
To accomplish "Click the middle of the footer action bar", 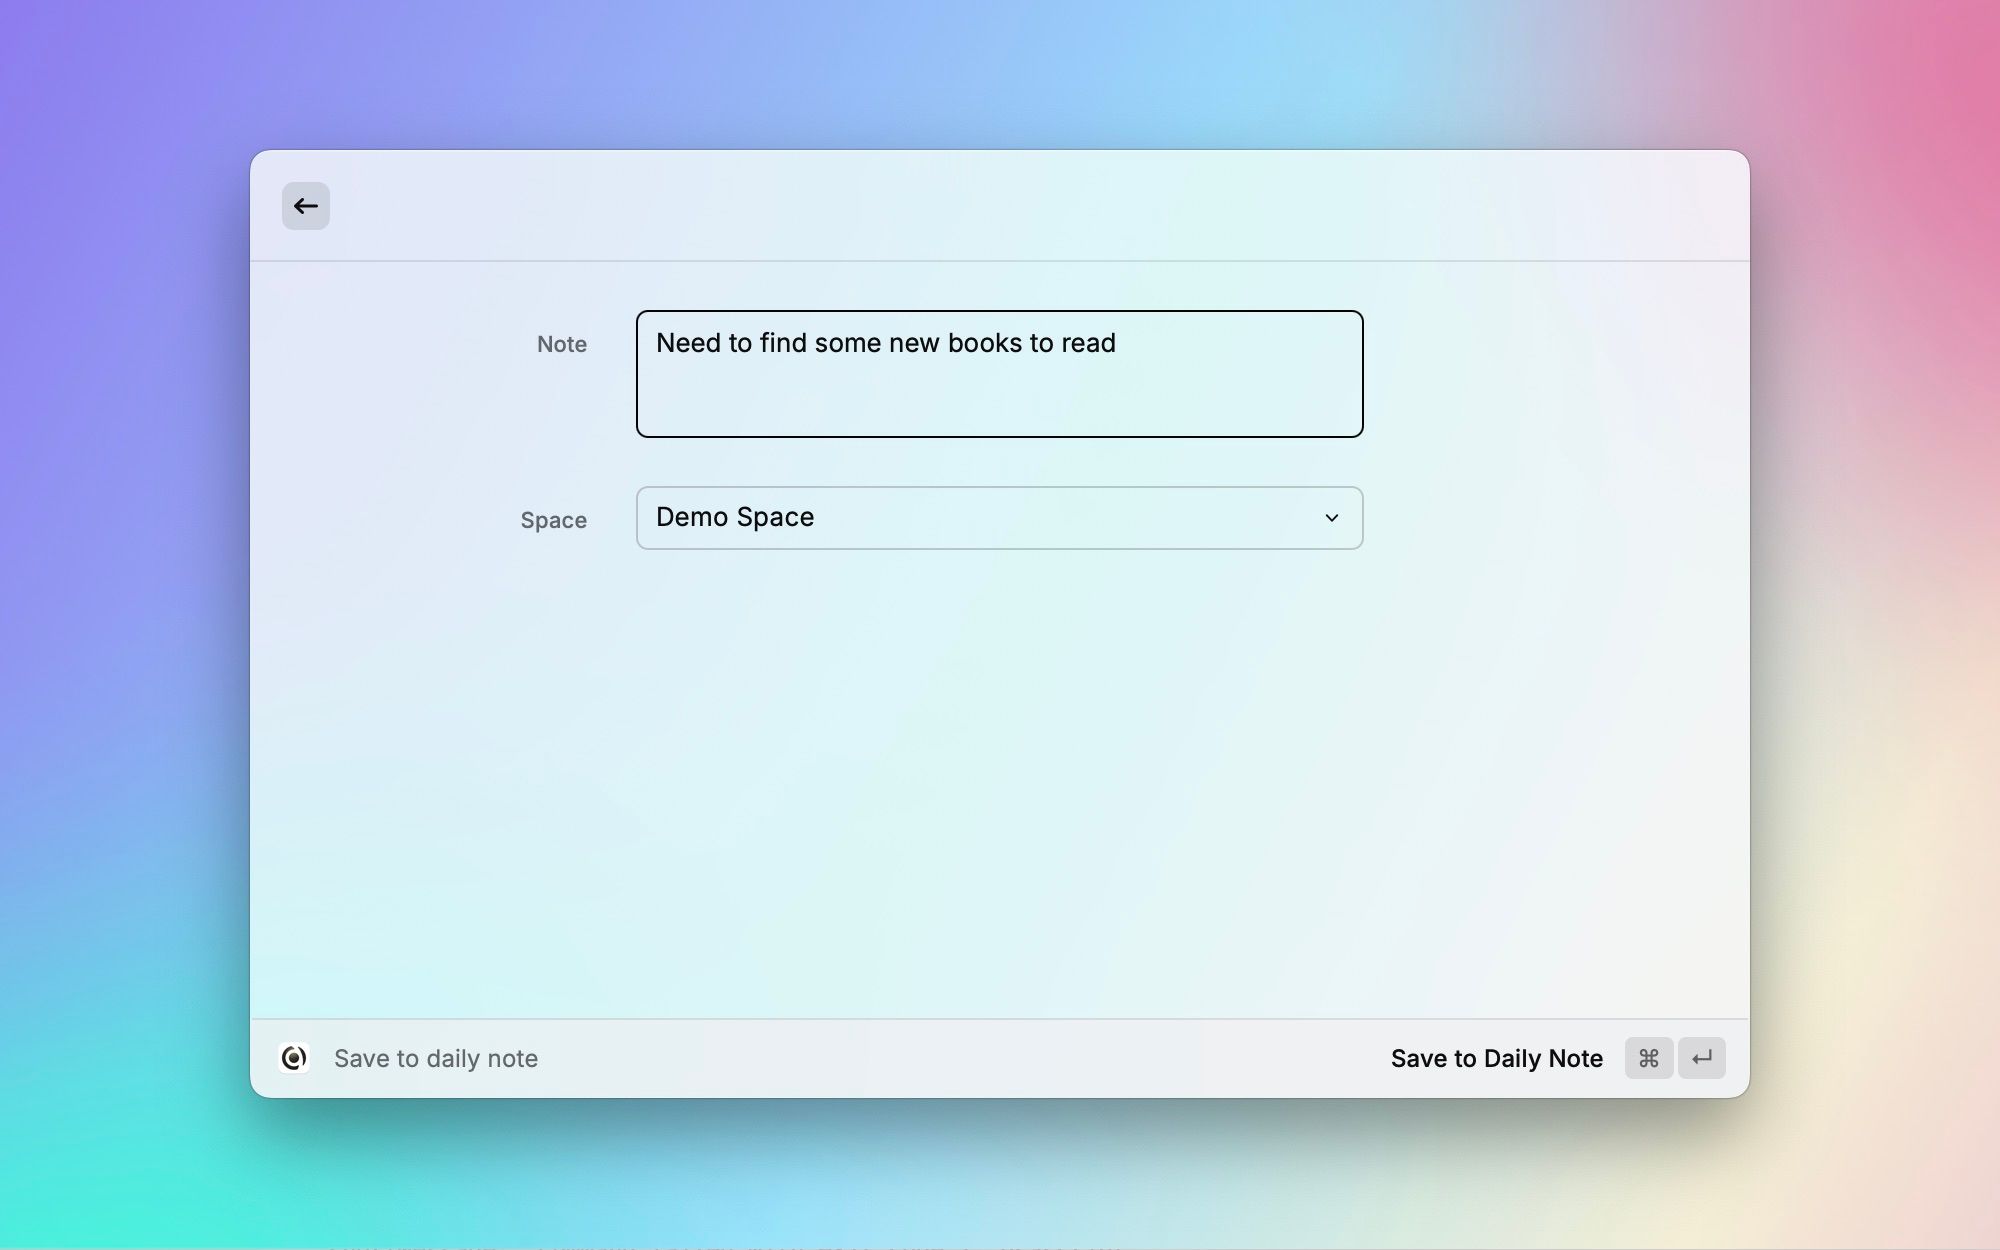I will coord(960,1058).
